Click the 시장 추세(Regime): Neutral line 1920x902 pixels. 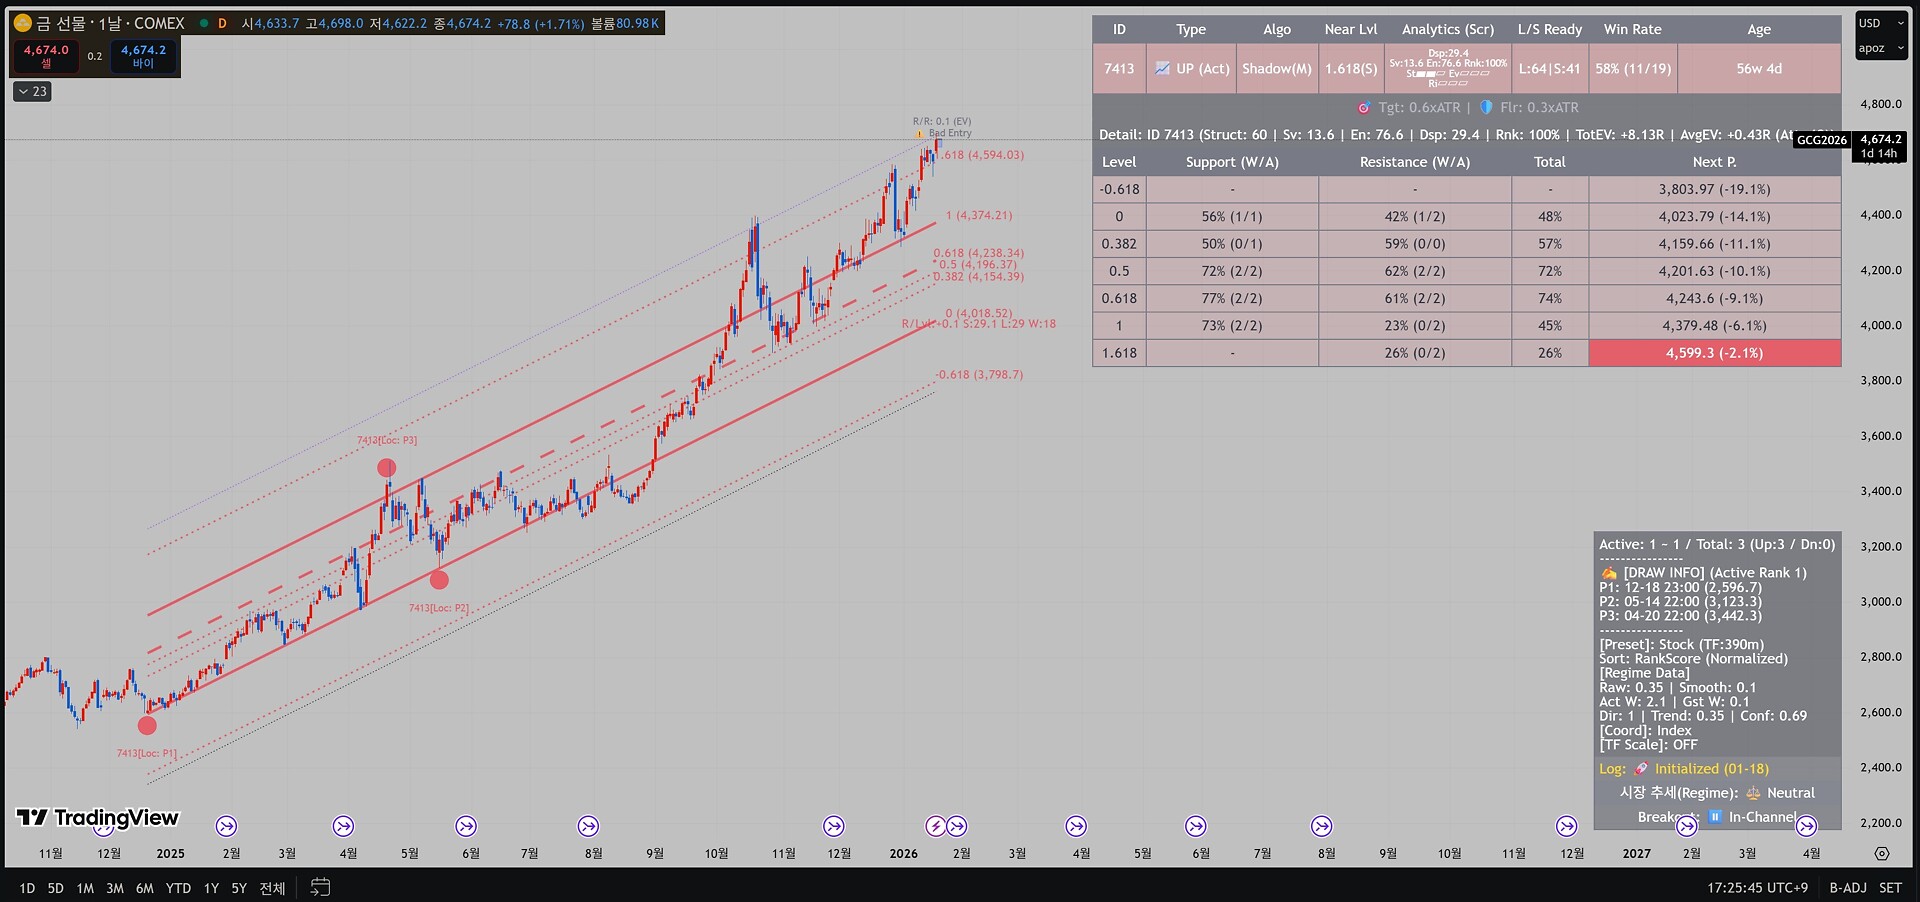click(x=1717, y=793)
